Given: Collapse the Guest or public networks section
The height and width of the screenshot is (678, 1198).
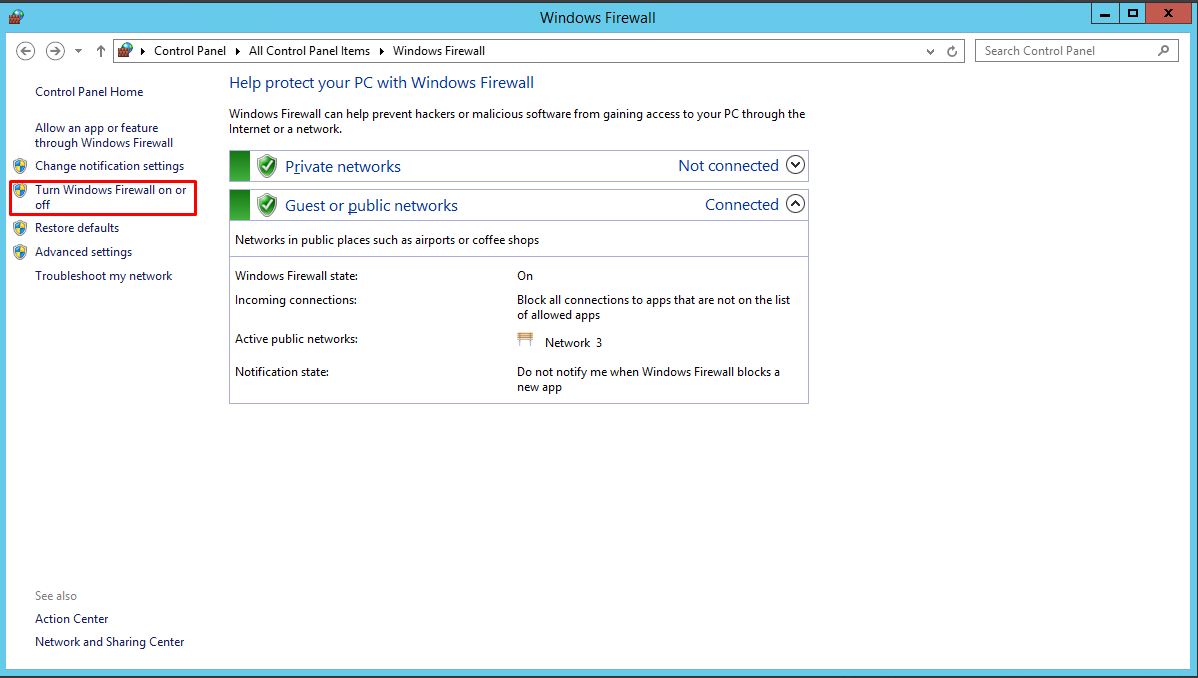Looking at the screenshot, I should [x=795, y=204].
